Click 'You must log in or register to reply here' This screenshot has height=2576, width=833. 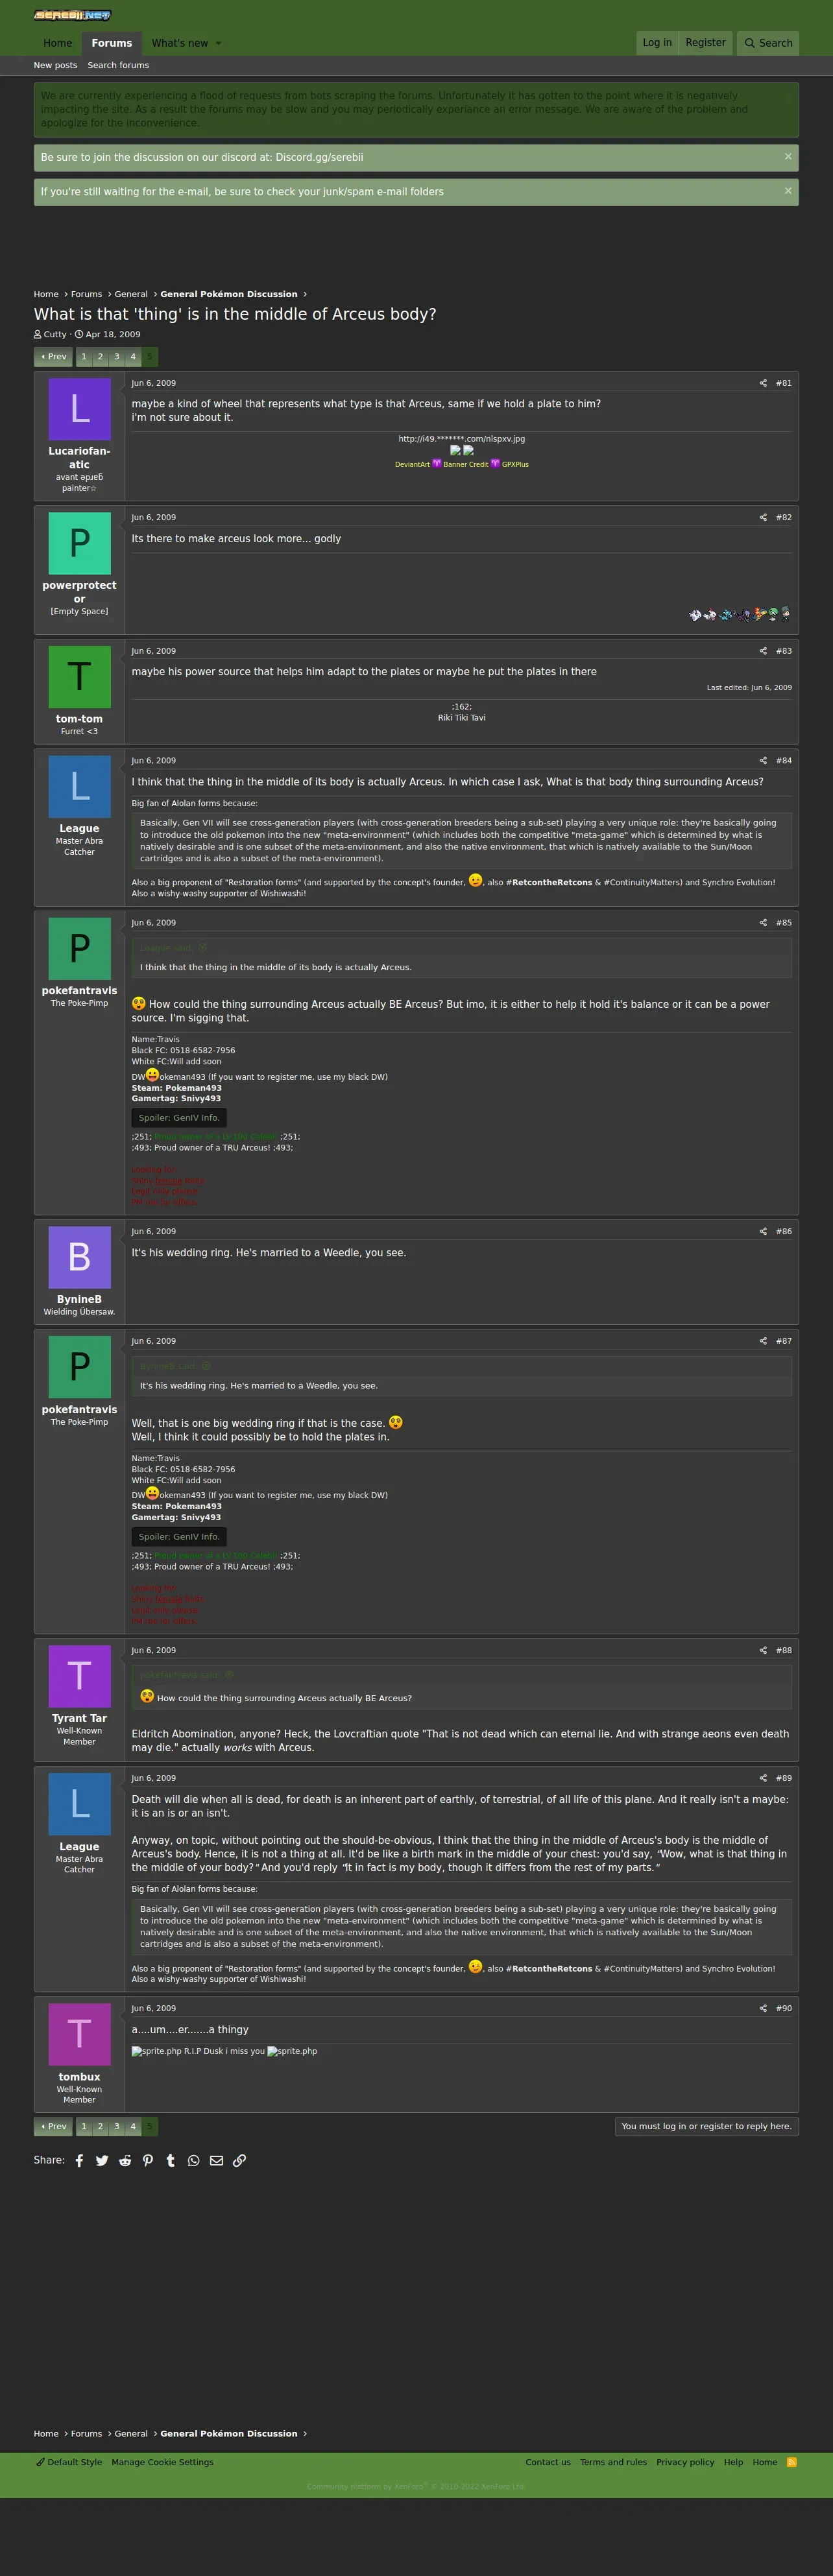click(706, 2126)
